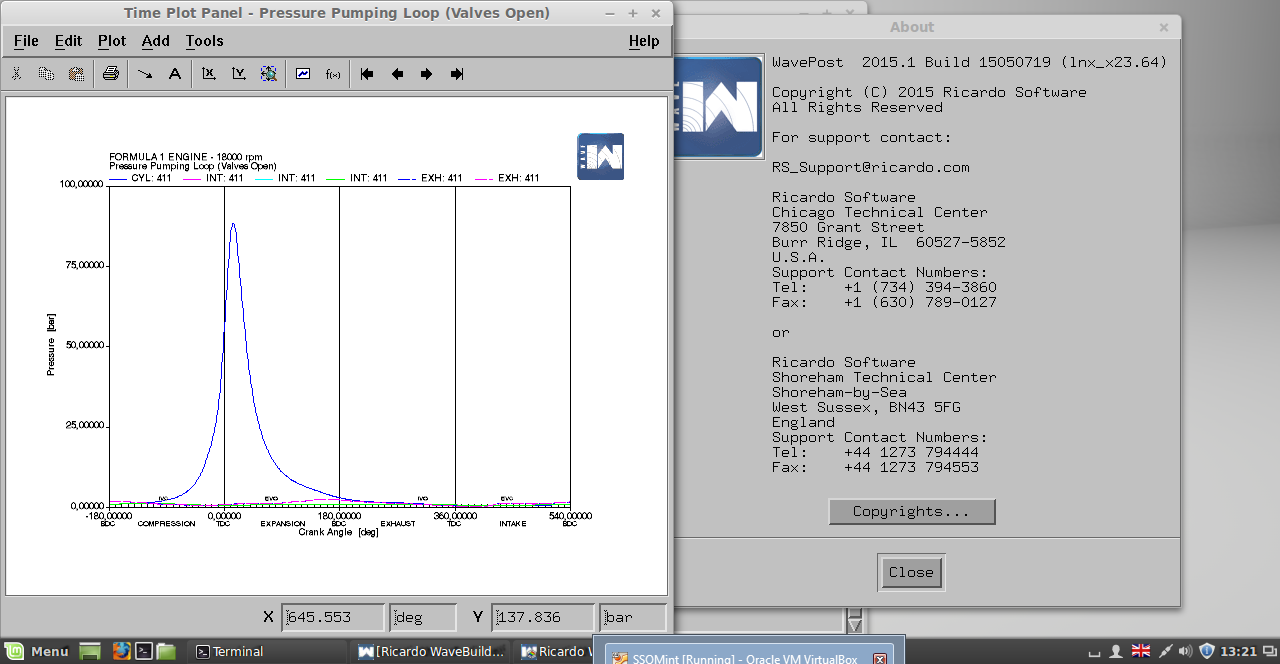Viewport: 1280px width, 664px height.
Task: Click the X unit field showing deg
Action: click(x=423, y=617)
